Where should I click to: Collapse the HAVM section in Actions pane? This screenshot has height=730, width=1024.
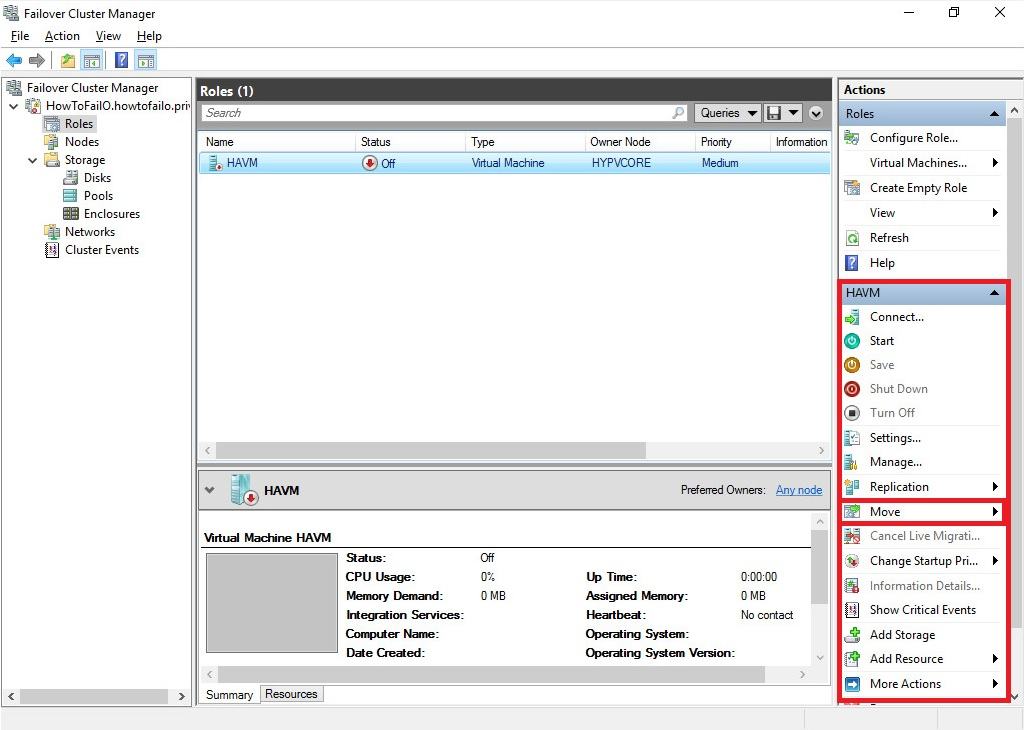[994, 293]
